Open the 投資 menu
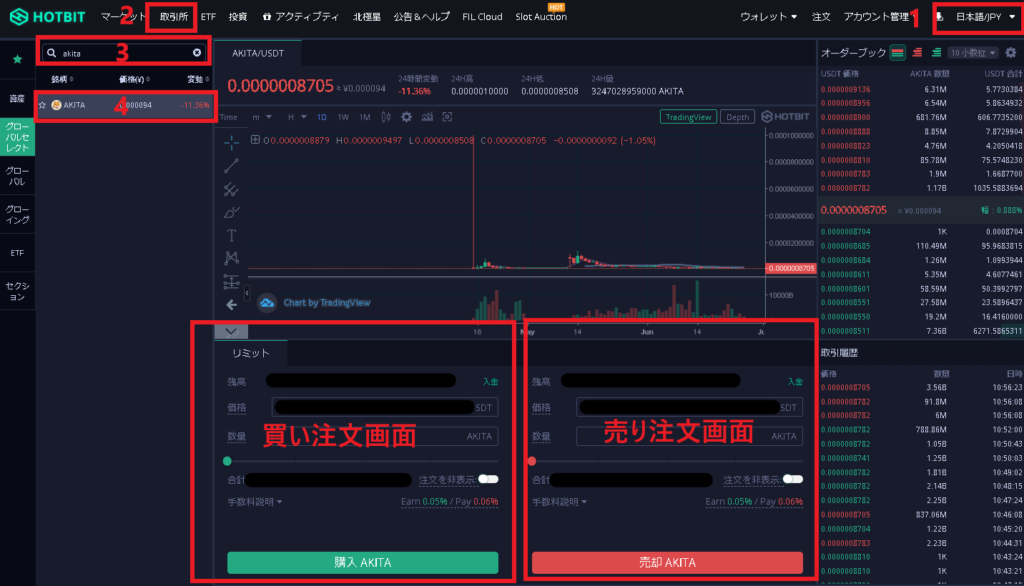This screenshot has width=1024, height=586. (238, 17)
